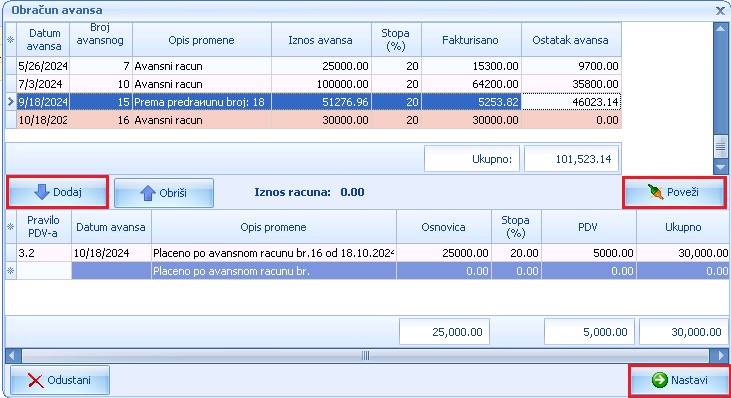
Task: Click the Odustani cancel button
Action: (60, 380)
